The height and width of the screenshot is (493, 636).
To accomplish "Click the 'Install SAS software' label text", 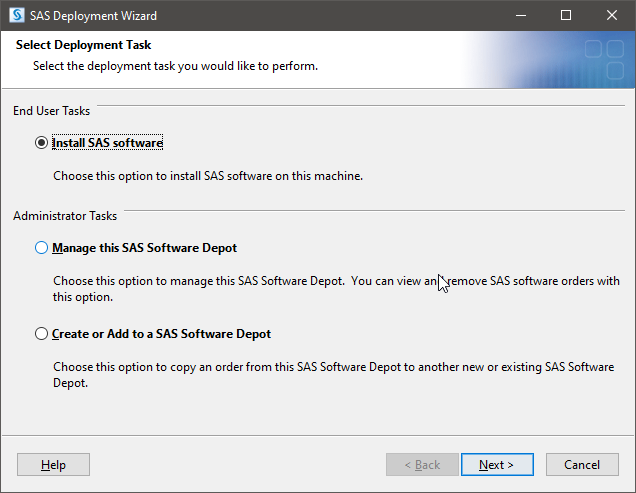I will 107,143.
